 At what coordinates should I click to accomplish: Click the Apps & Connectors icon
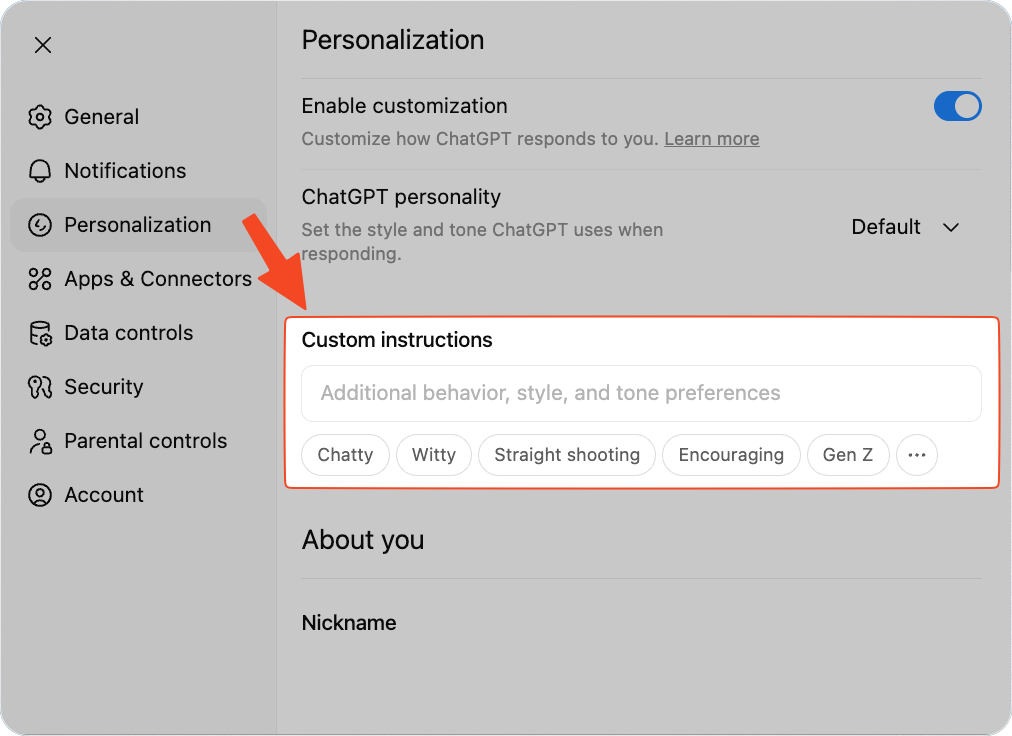click(40, 279)
